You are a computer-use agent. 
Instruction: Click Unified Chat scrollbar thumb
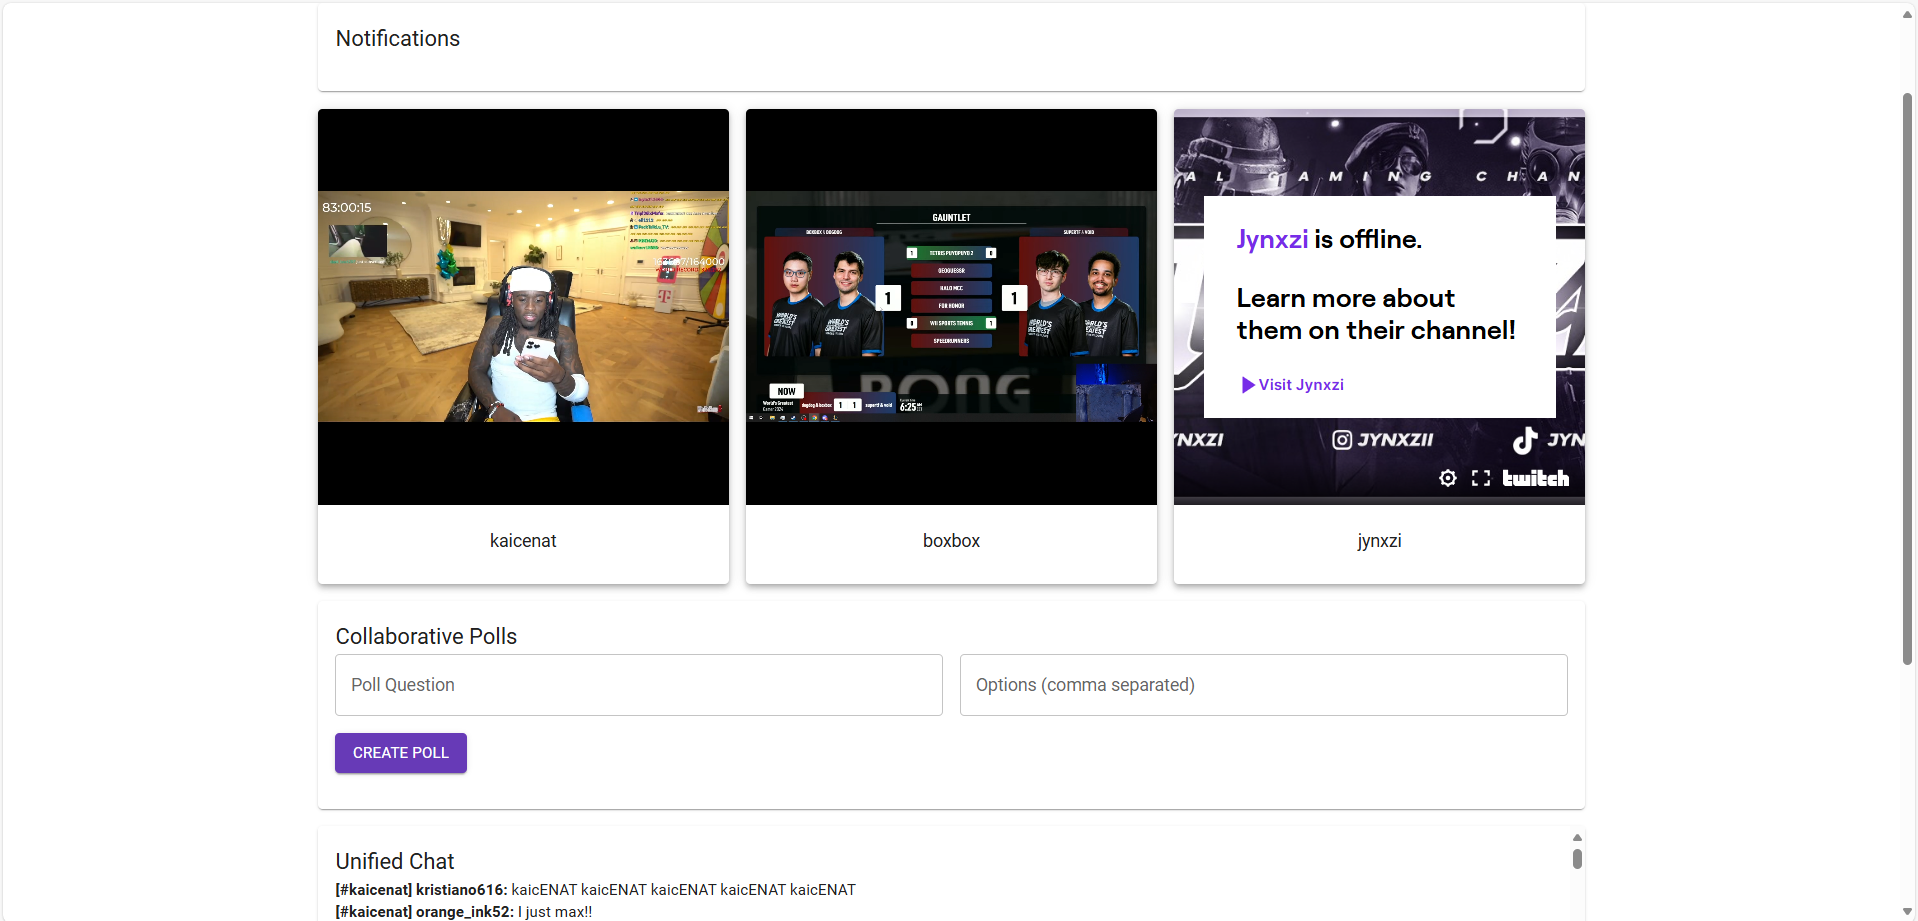1577,859
